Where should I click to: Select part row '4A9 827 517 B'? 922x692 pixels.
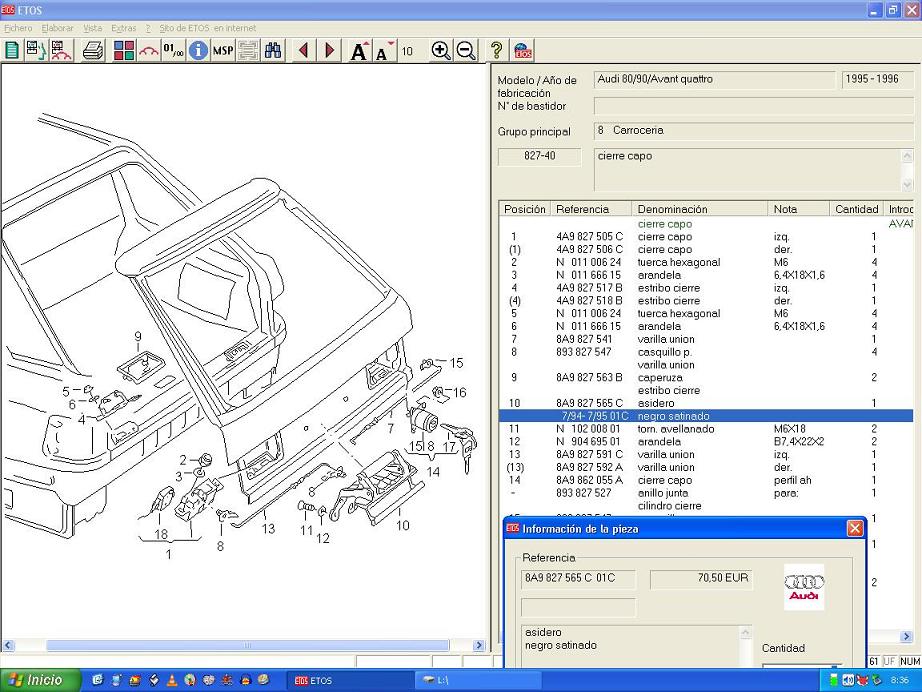(x=706, y=288)
